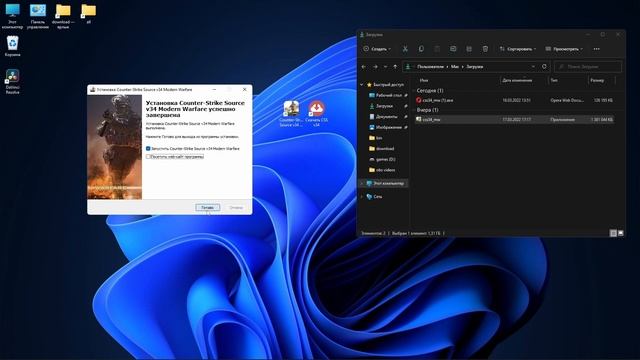
Task: Click the Rename icon in Explorer toolbar
Action: [x=453, y=49]
